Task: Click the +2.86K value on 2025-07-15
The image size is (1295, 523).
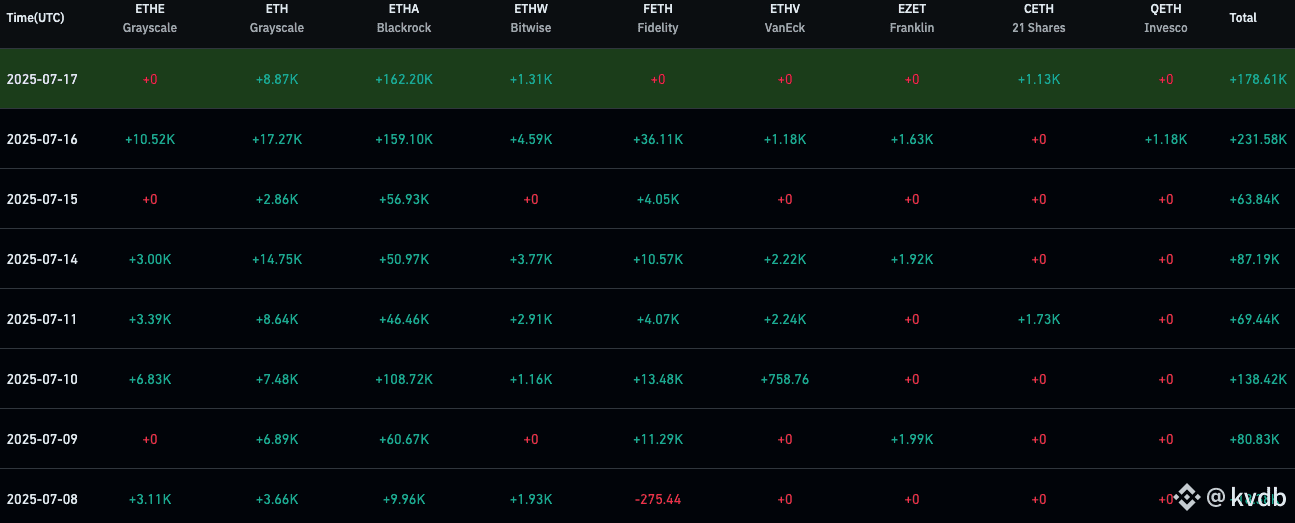Action: [277, 199]
